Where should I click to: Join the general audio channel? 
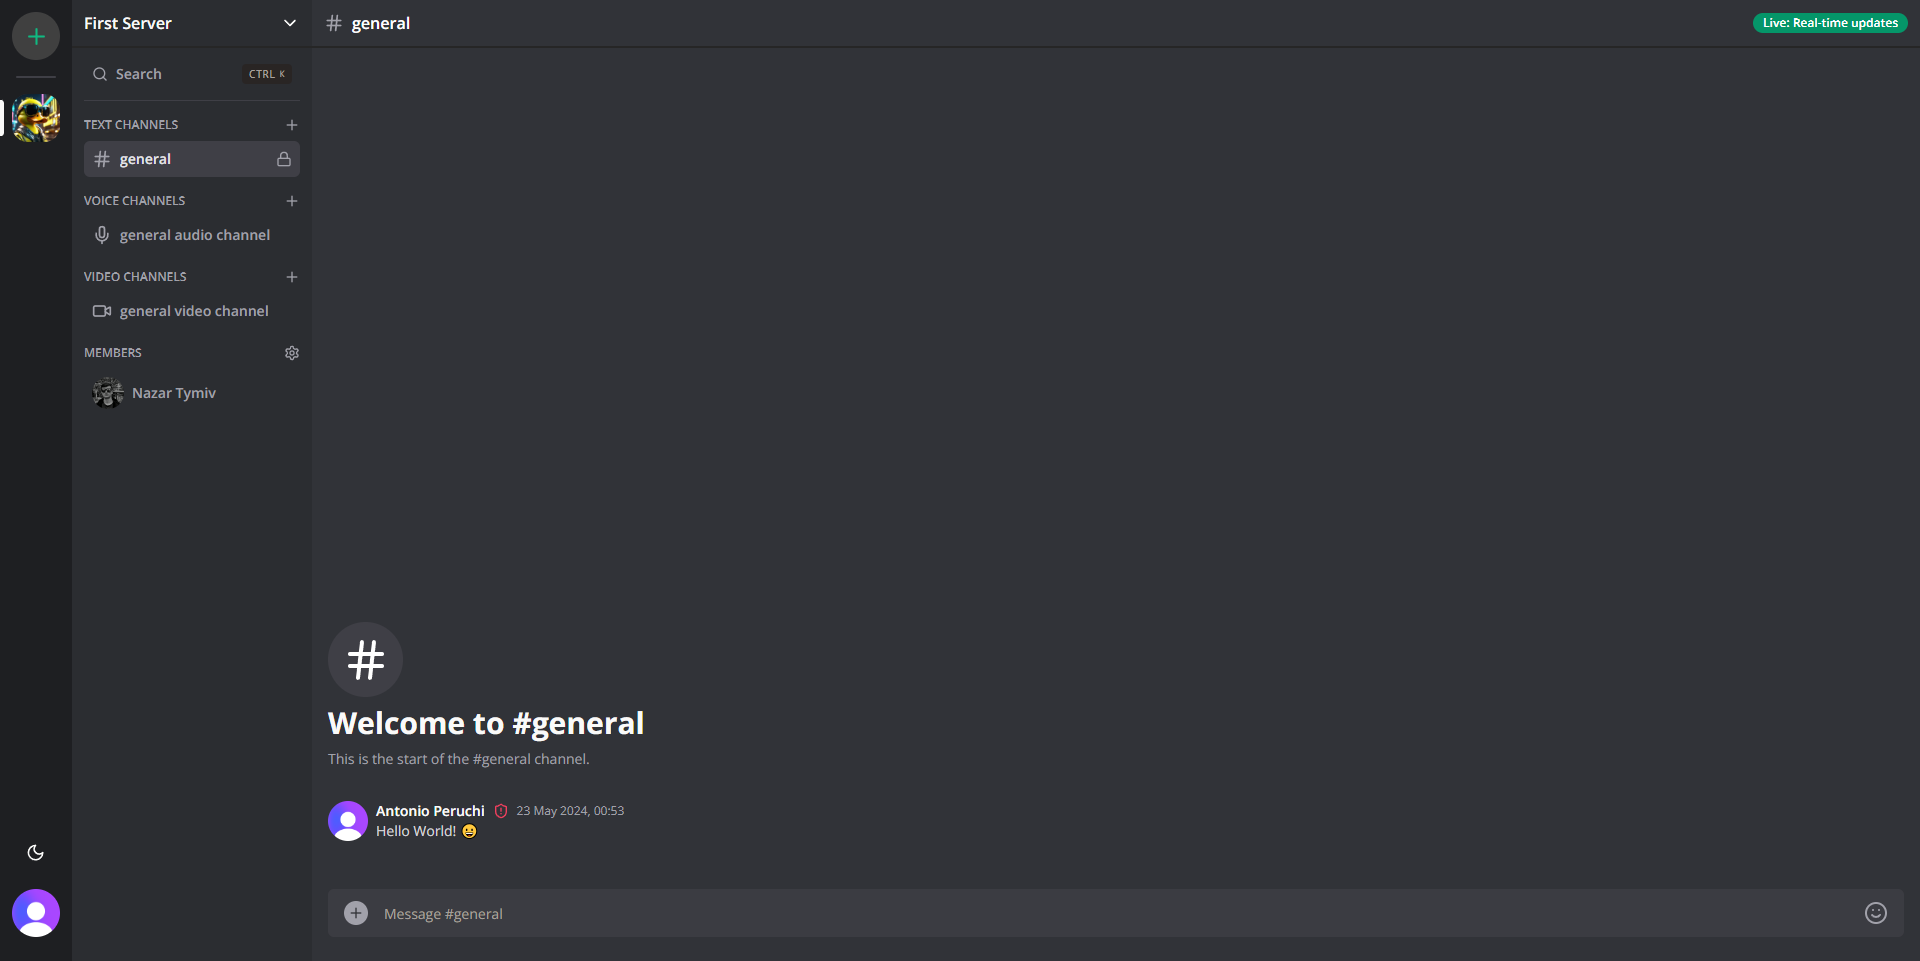pos(192,235)
